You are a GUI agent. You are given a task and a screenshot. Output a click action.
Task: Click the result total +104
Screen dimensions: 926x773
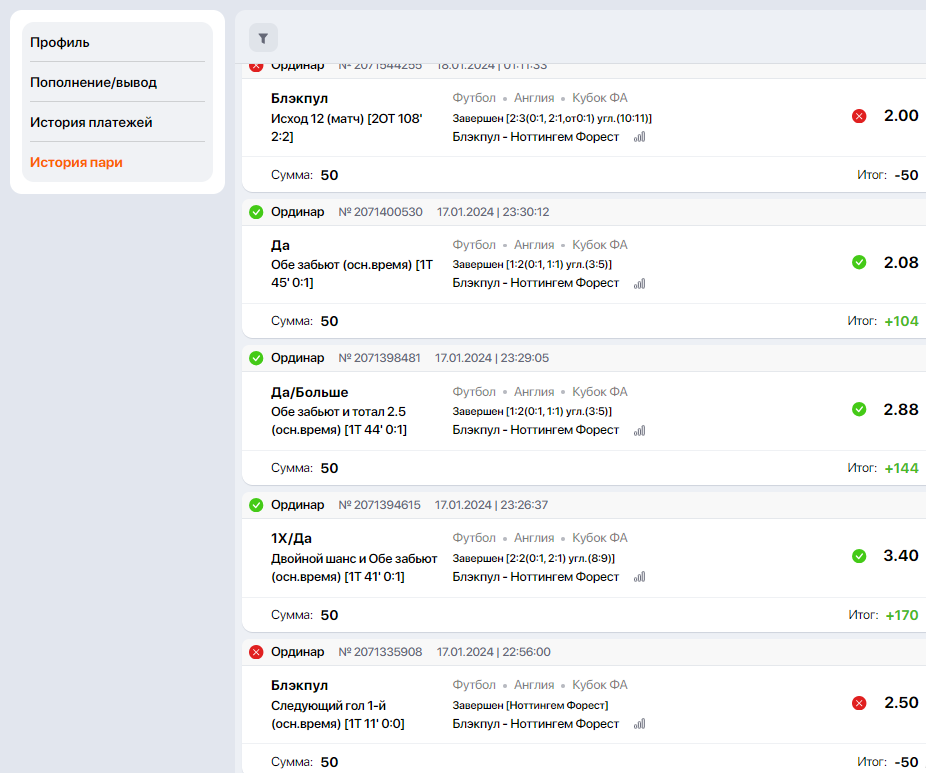pos(901,321)
